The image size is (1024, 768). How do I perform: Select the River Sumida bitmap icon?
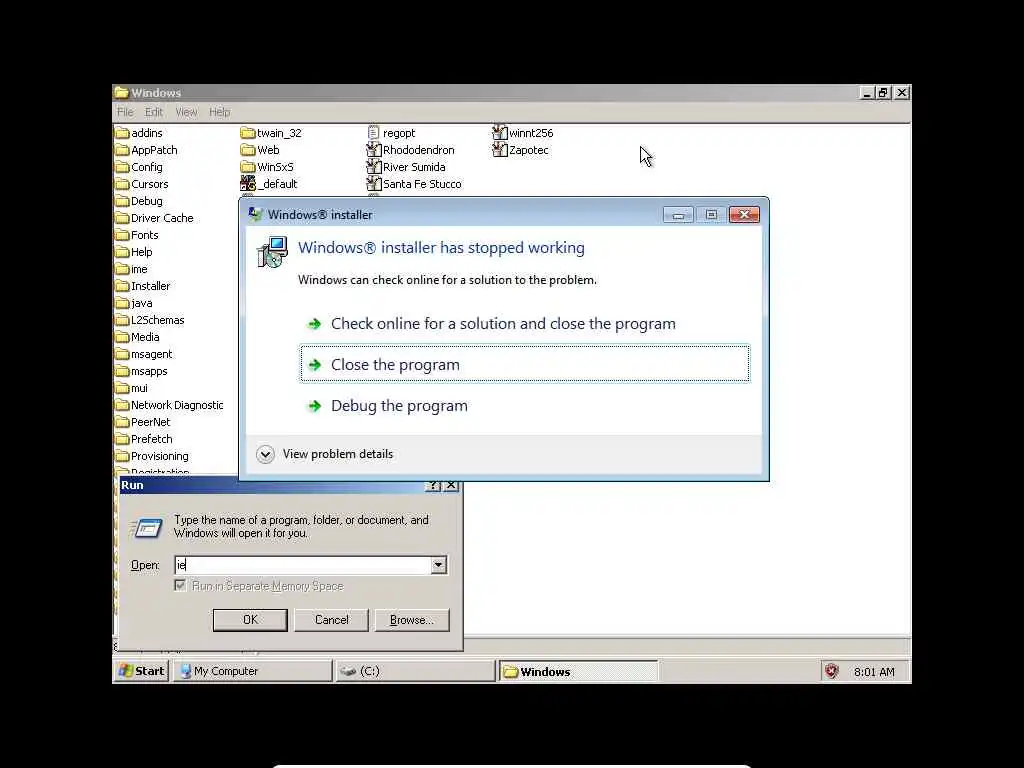click(x=374, y=167)
